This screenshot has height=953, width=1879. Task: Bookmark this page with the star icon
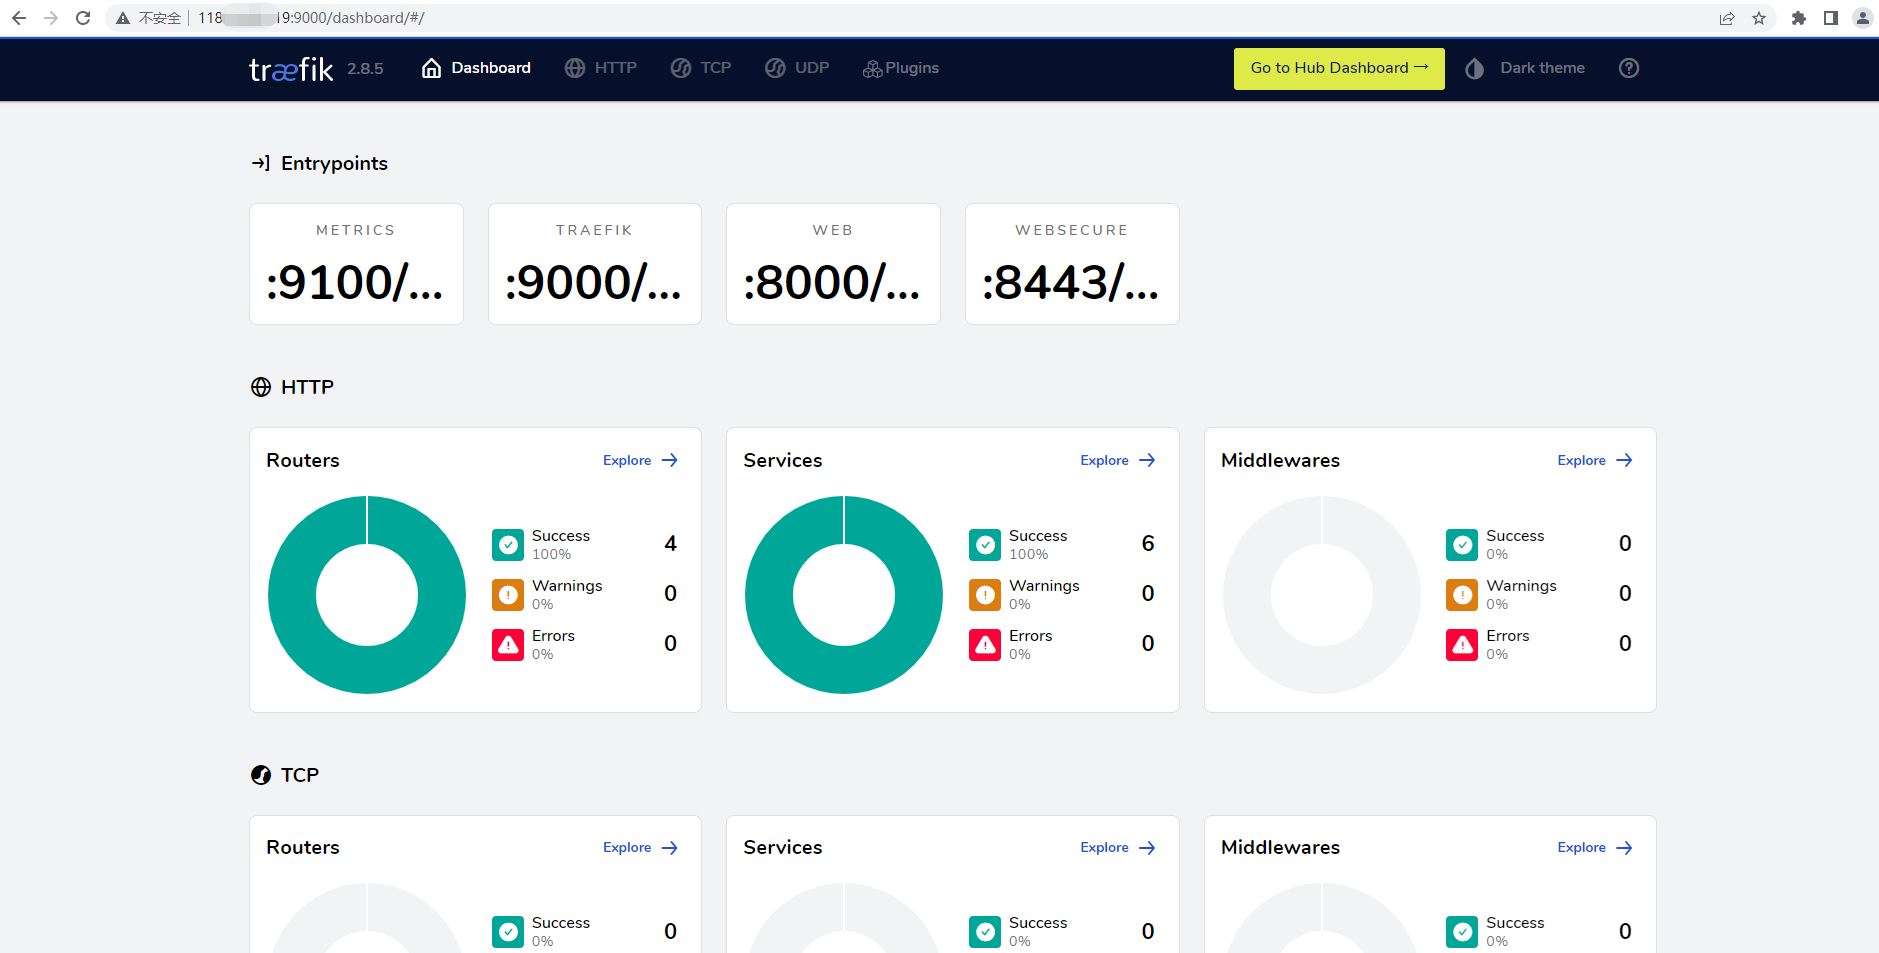click(x=1759, y=18)
